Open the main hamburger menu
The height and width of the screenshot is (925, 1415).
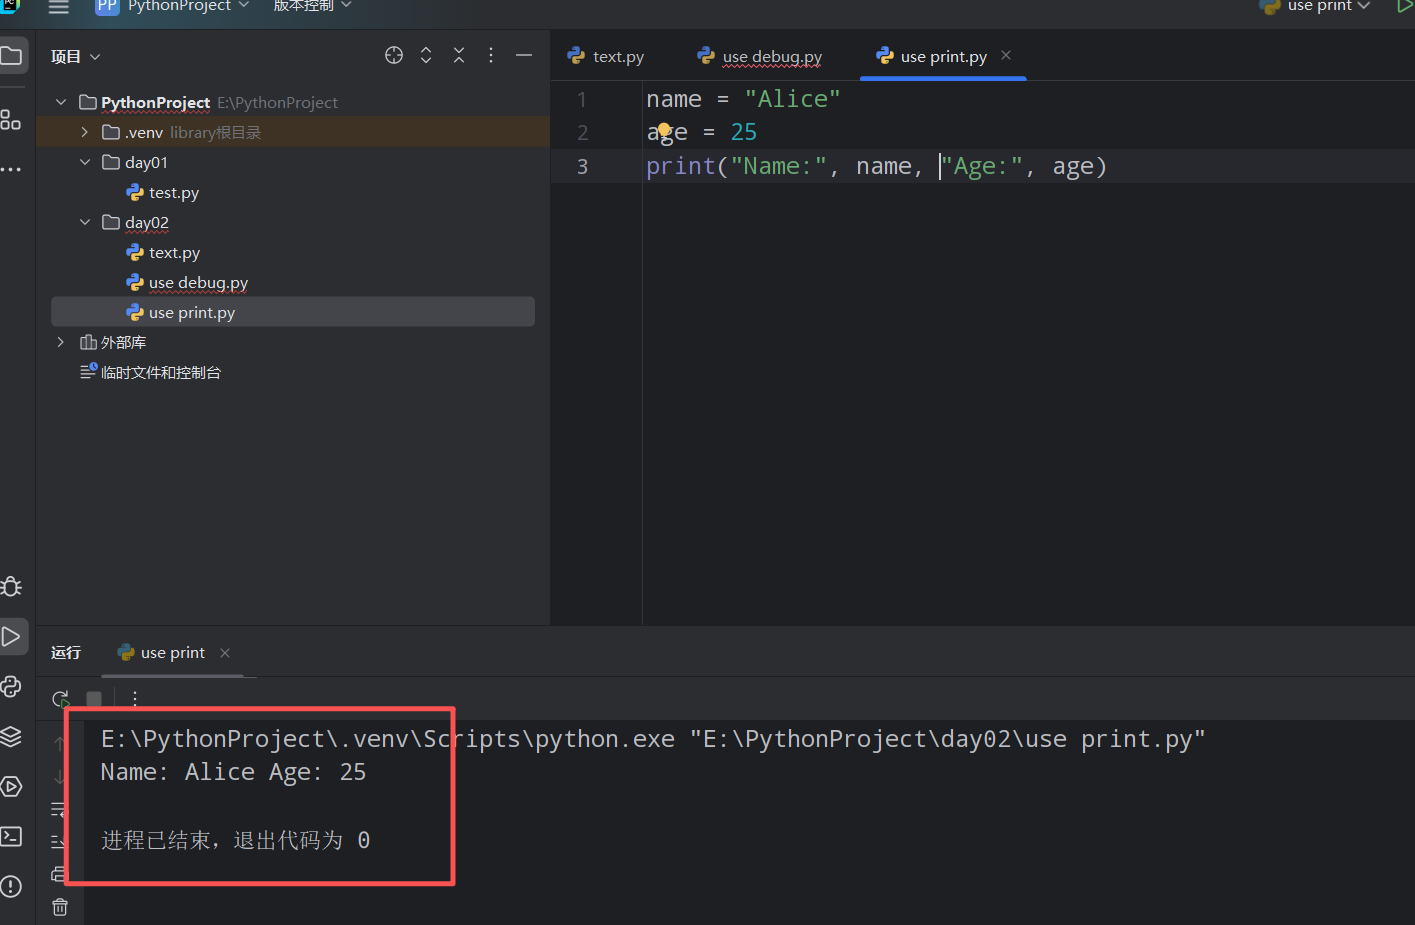[x=59, y=6]
